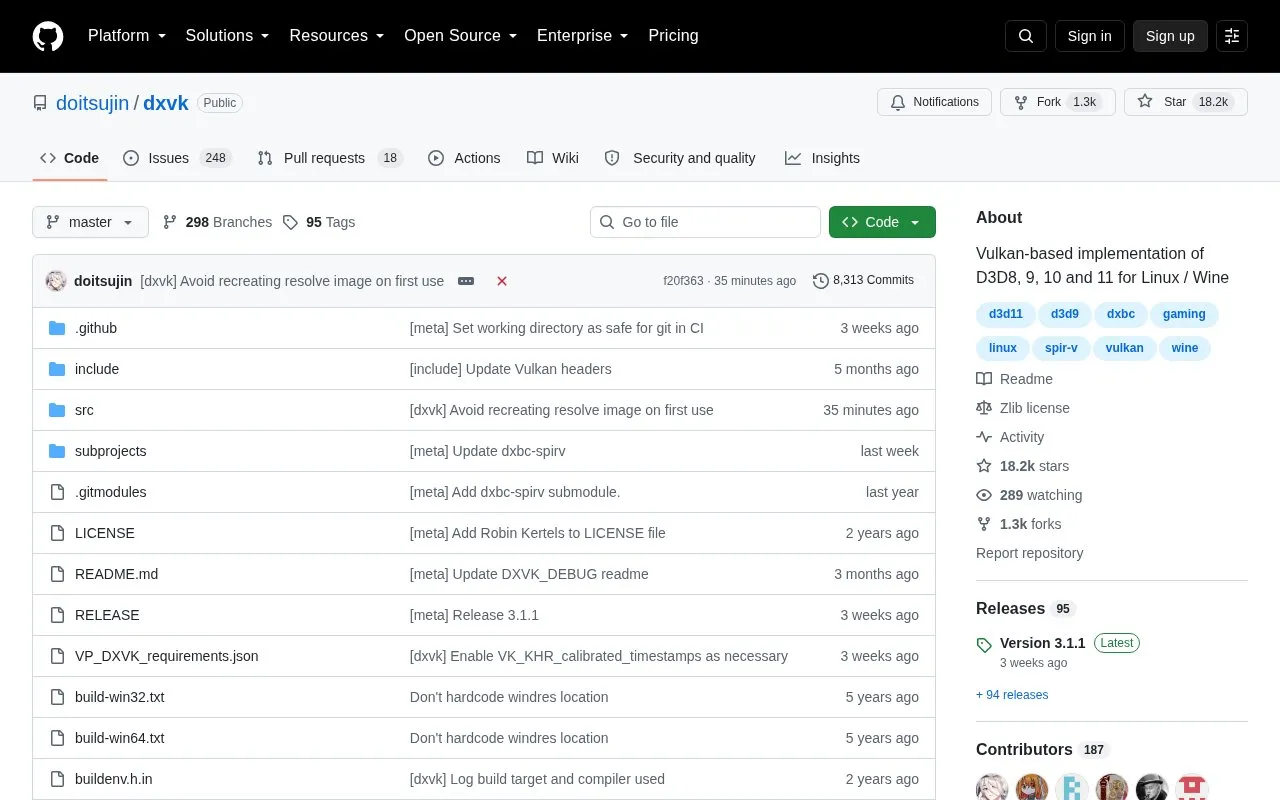Click Report repository link

tap(1029, 553)
